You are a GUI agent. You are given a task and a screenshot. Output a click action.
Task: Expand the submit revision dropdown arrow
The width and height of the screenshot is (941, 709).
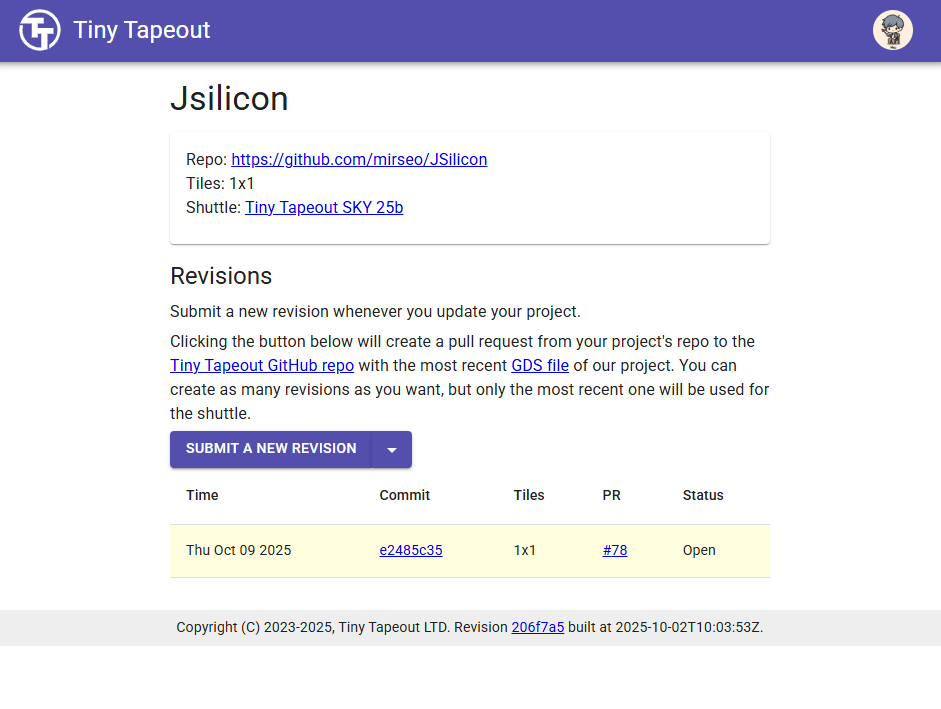click(x=392, y=449)
